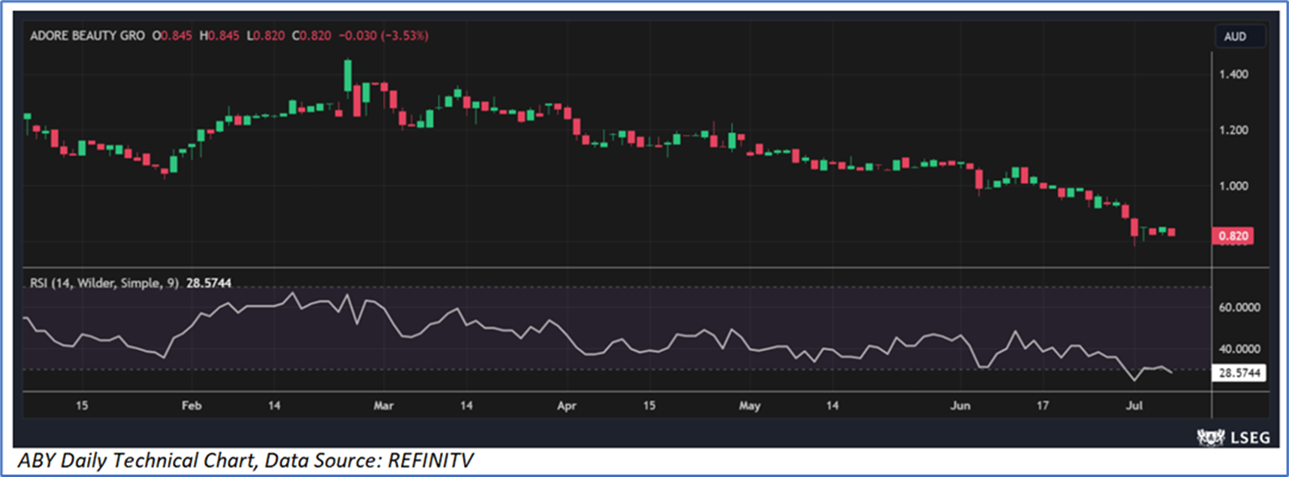Click the RSI value 28.5744 in legend
The image size is (1289, 477).
pyautogui.click(x=210, y=284)
